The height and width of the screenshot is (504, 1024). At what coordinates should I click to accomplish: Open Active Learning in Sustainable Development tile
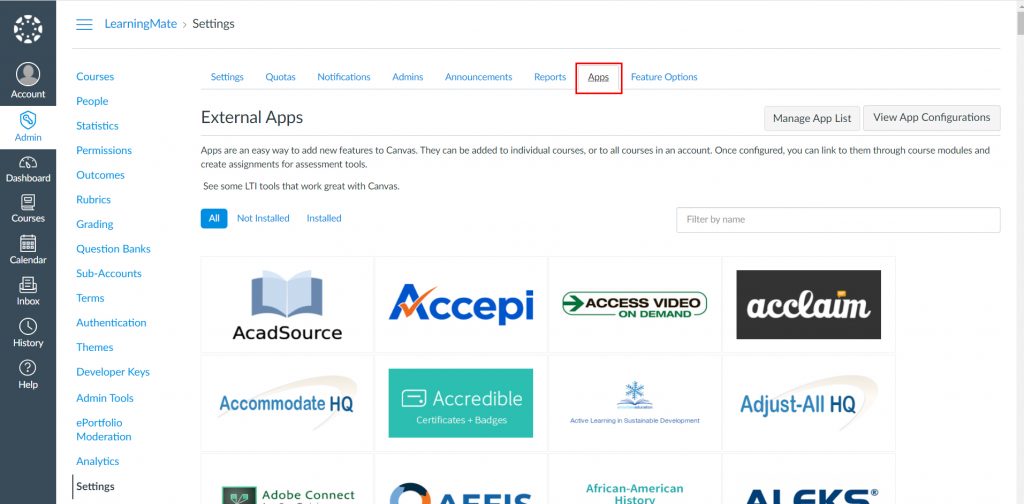[x=635, y=403]
